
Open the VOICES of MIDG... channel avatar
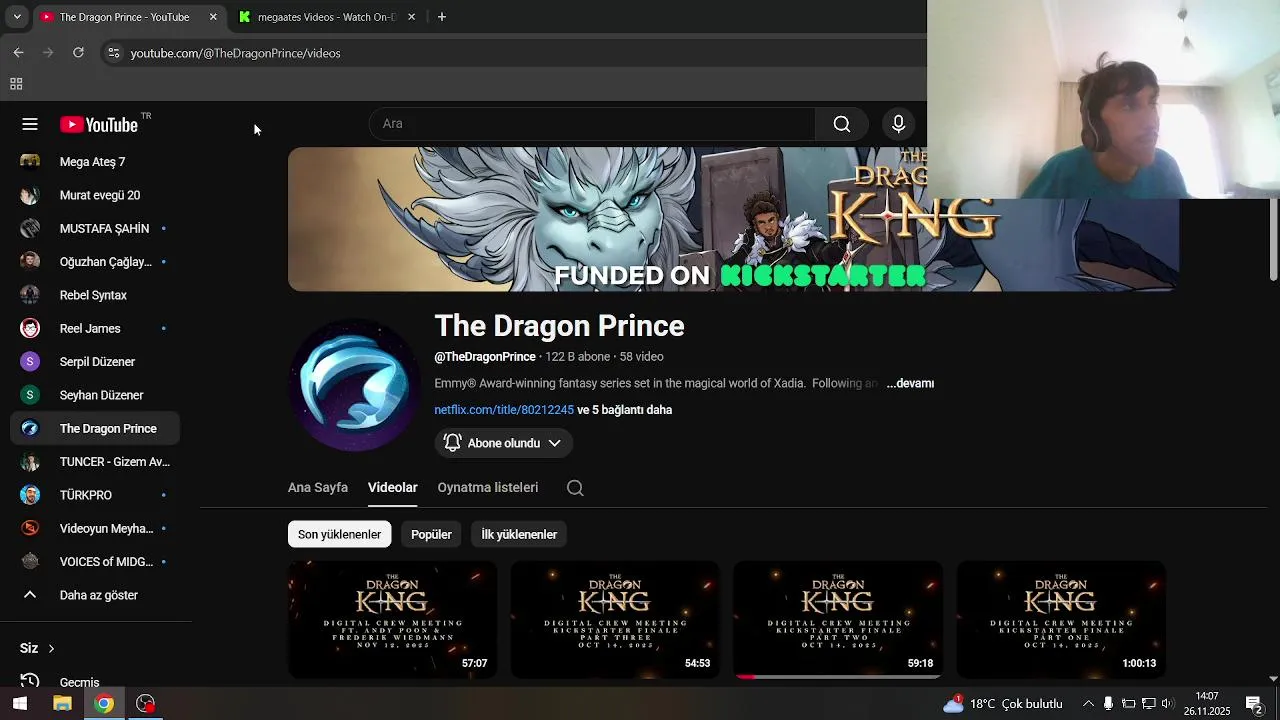(x=30, y=562)
